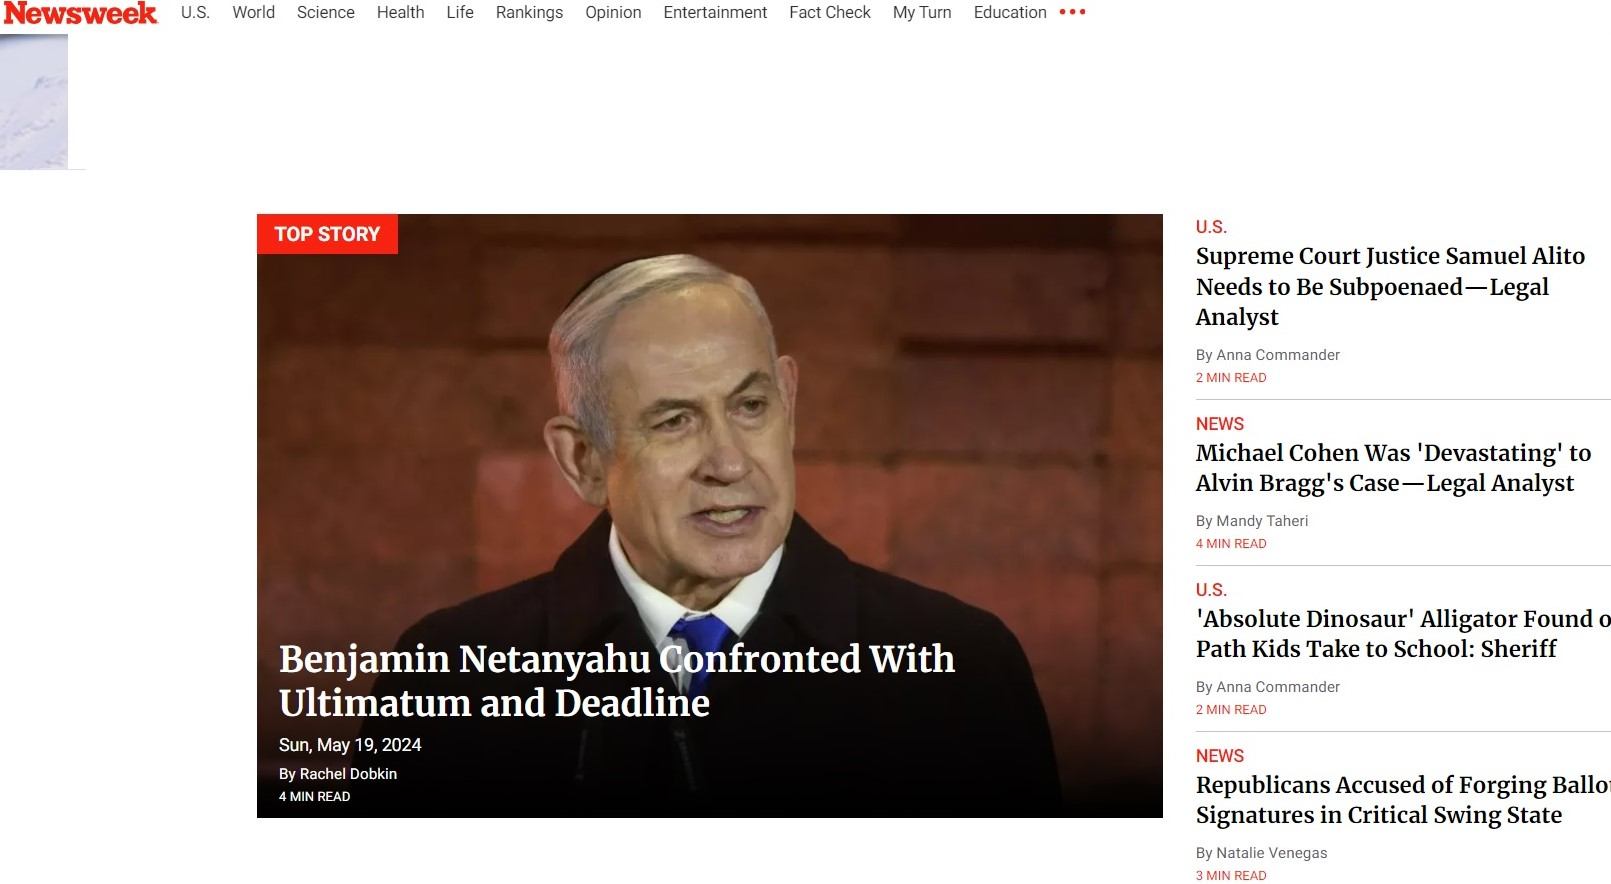The width and height of the screenshot is (1611, 884).
Task: Go to the Education section
Action: pos(1010,12)
